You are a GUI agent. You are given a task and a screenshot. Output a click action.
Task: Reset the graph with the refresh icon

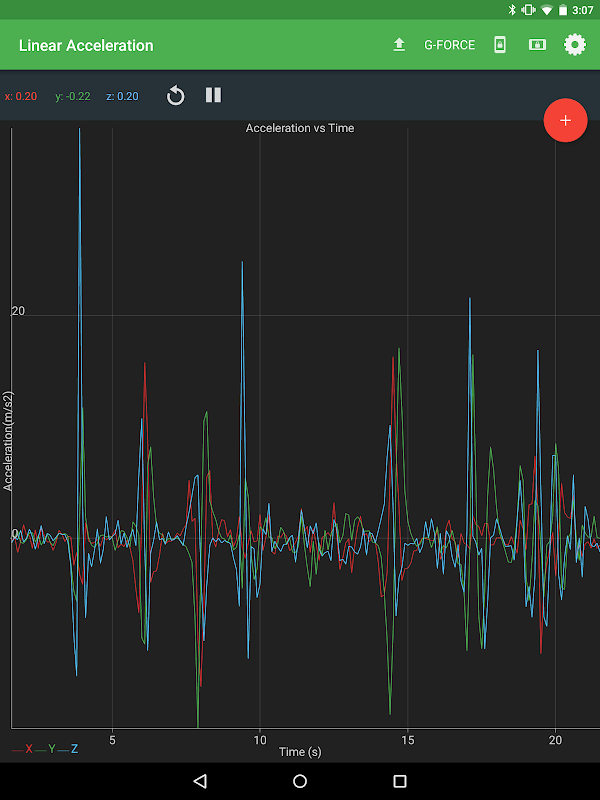pyautogui.click(x=176, y=95)
